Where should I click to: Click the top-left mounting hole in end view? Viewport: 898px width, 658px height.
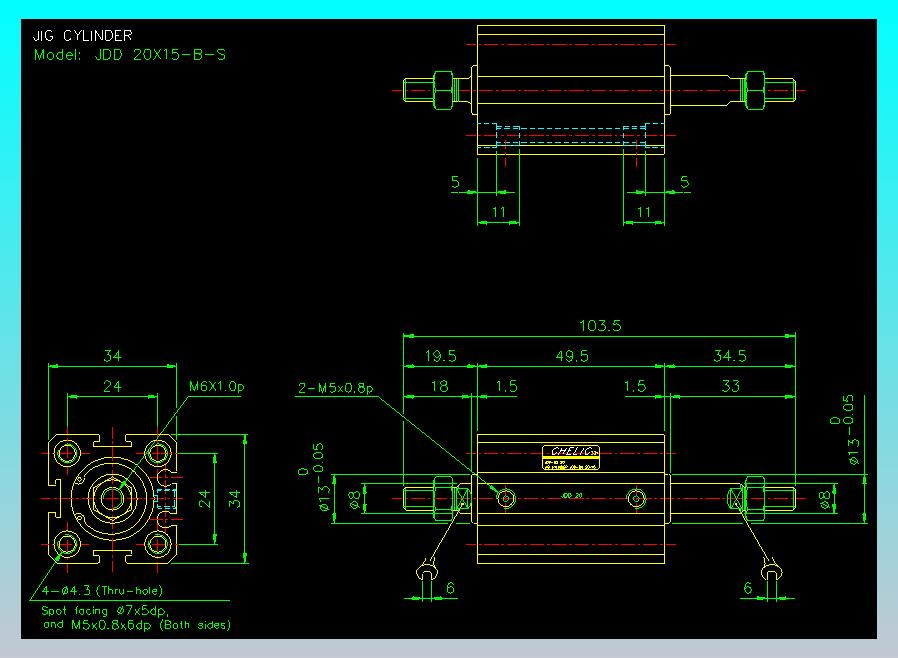pyautogui.click(x=67, y=452)
